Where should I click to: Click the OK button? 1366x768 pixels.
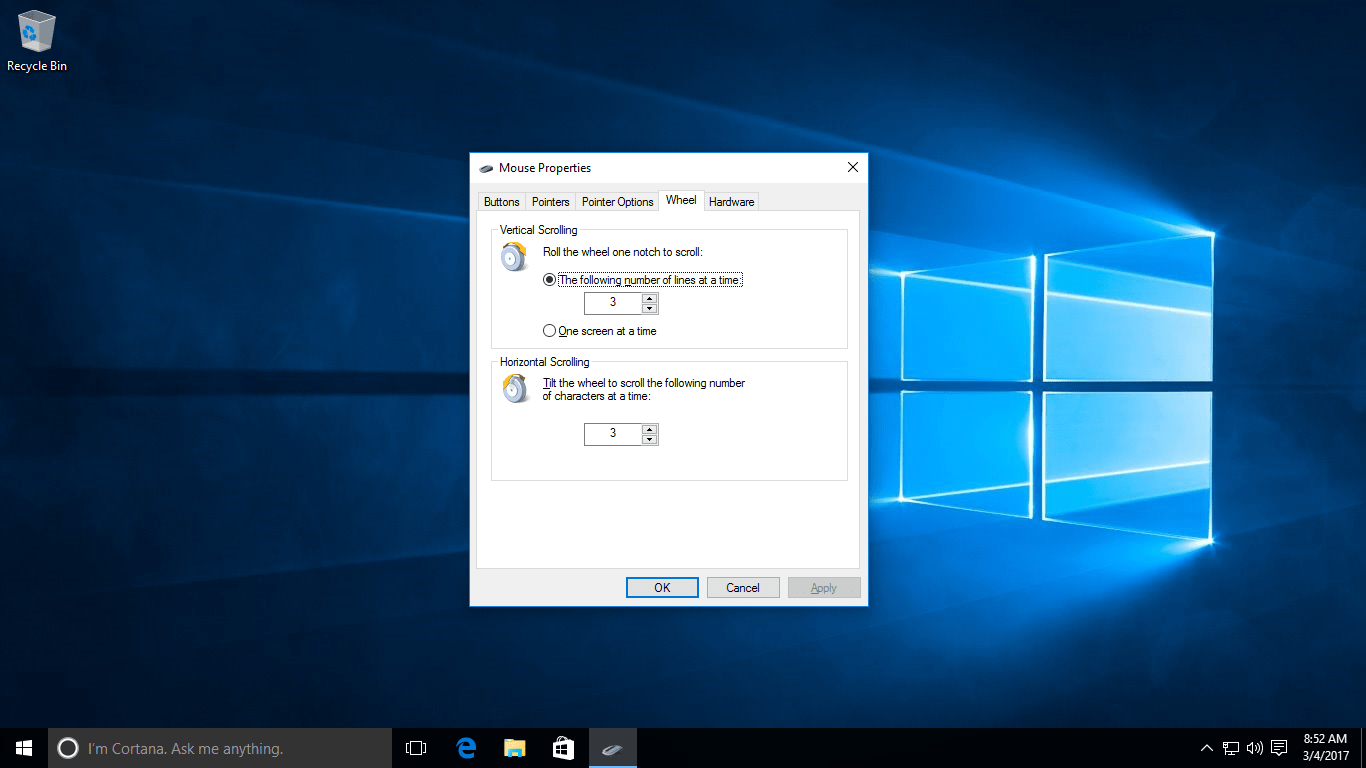pyautogui.click(x=662, y=587)
